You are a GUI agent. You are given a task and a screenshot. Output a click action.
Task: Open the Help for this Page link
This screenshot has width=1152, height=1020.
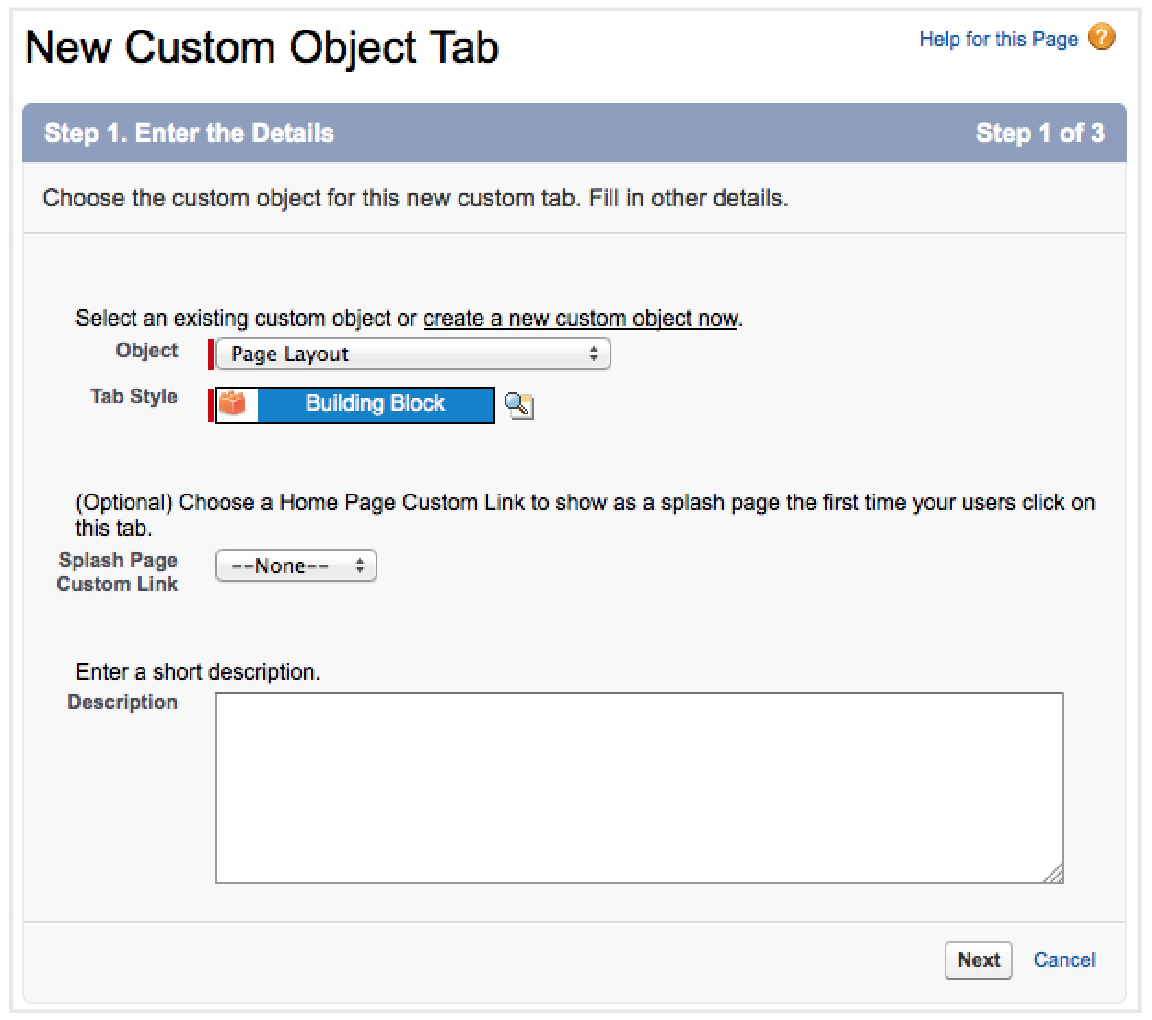998,39
